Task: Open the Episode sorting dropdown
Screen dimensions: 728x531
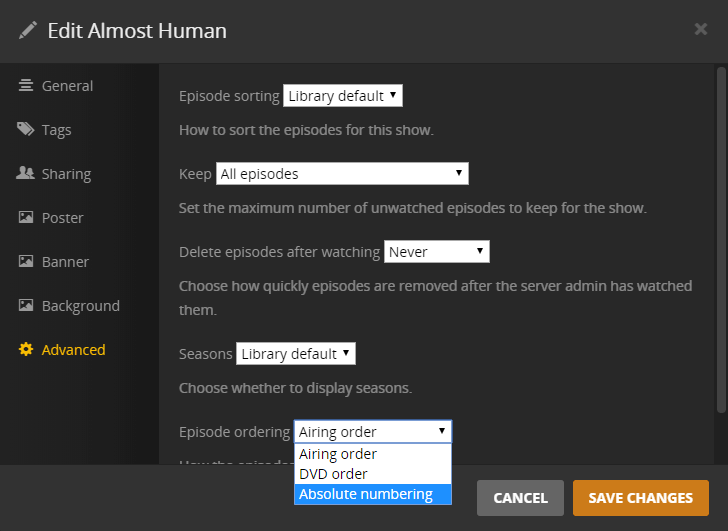Action: click(343, 96)
